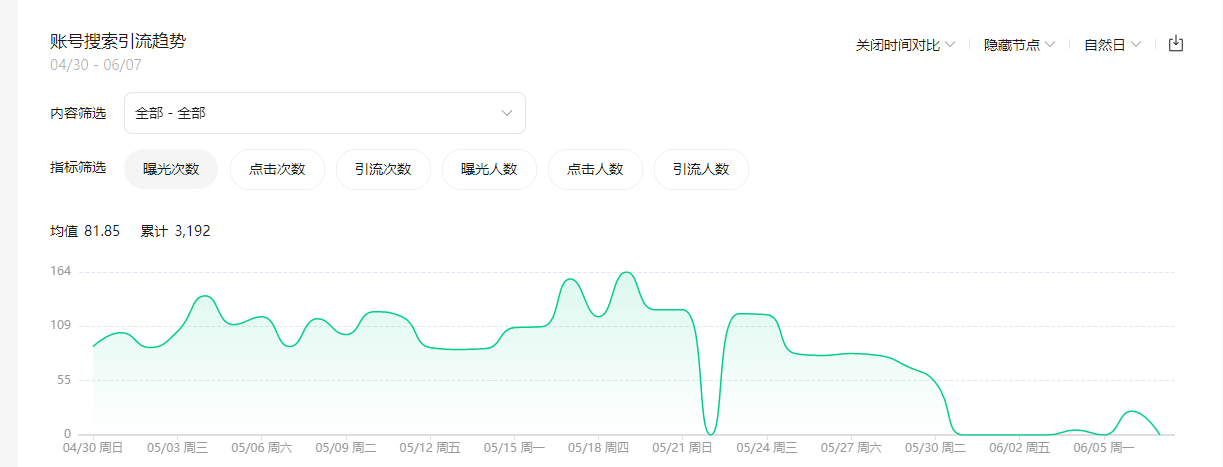Open the 关闭时间对比 dropdown
The height and width of the screenshot is (467, 1223).
coord(905,45)
